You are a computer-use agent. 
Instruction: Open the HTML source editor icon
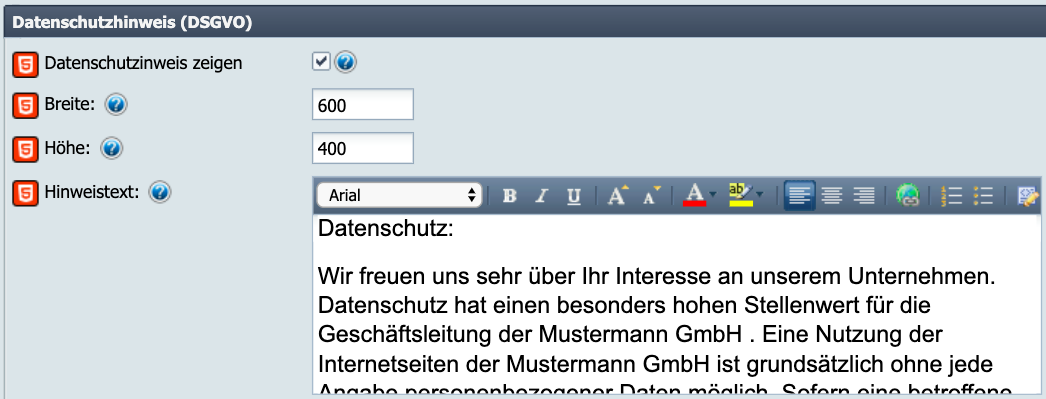pyautogui.click(x=1028, y=196)
